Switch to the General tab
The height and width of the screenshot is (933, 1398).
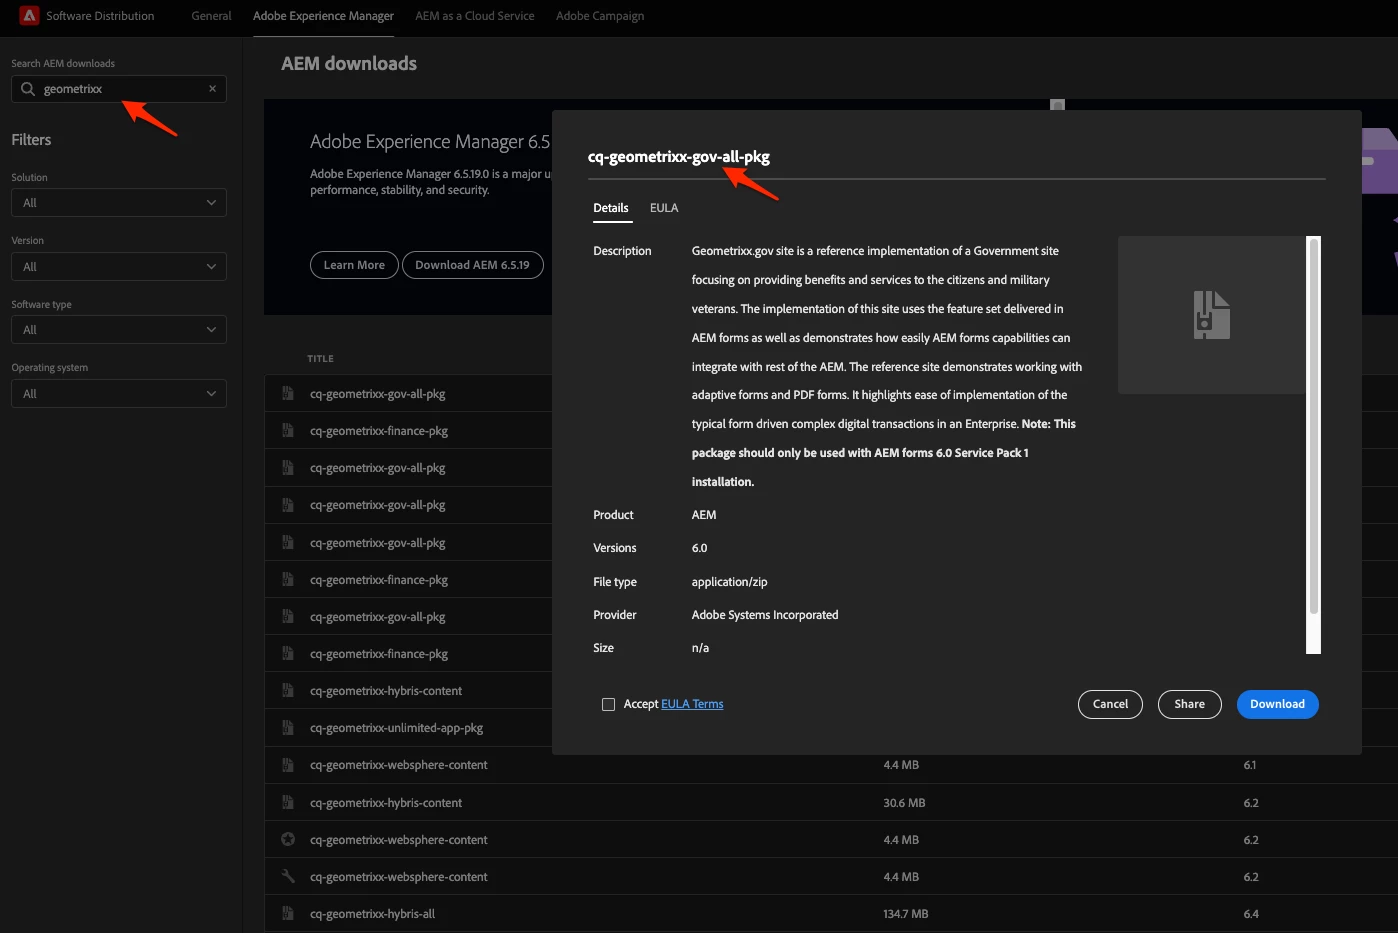pyautogui.click(x=211, y=16)
